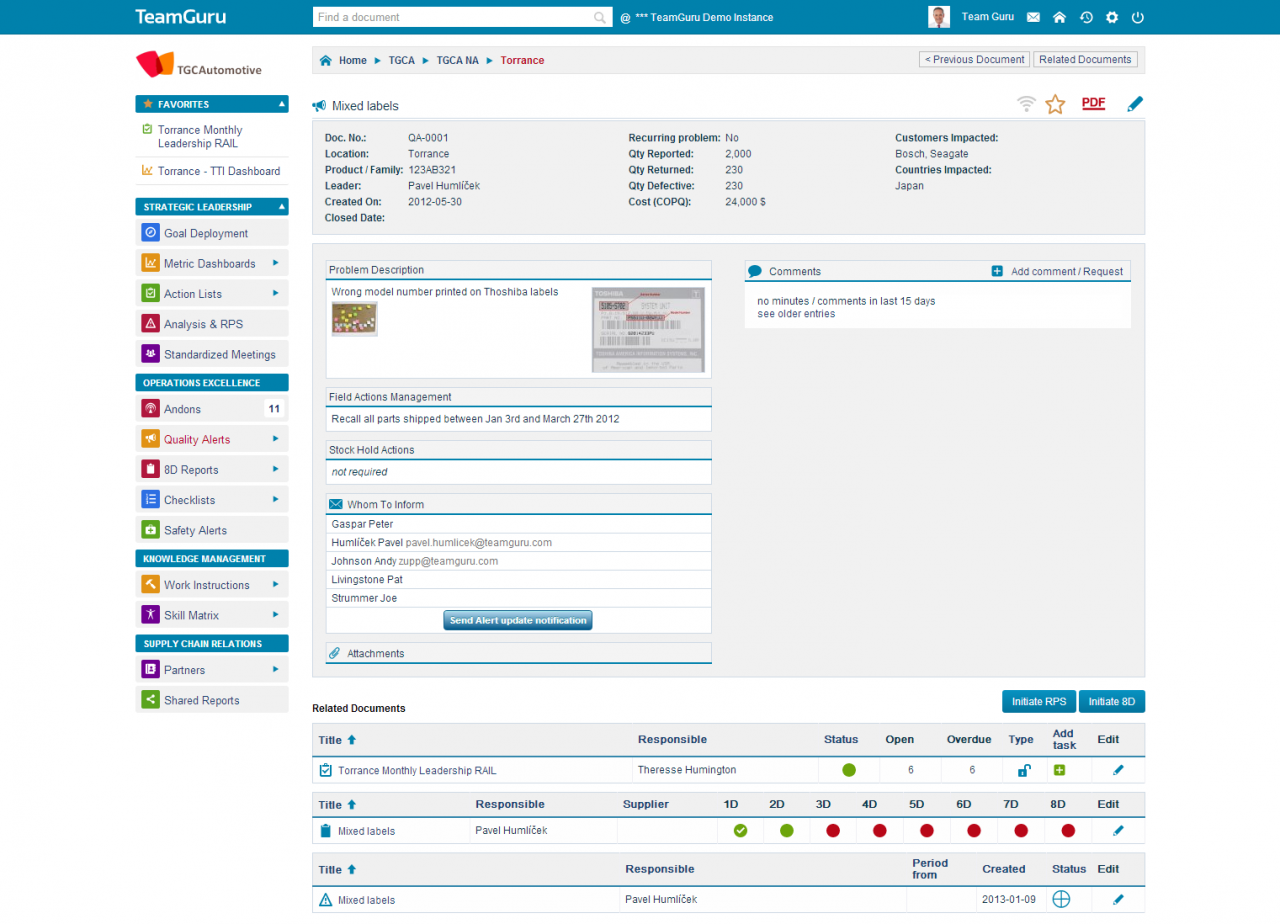Viewport: 1280px width, 924px height.
Task: Click the Find a document search field
Action: pyautogui.click(x=454, y=17)
